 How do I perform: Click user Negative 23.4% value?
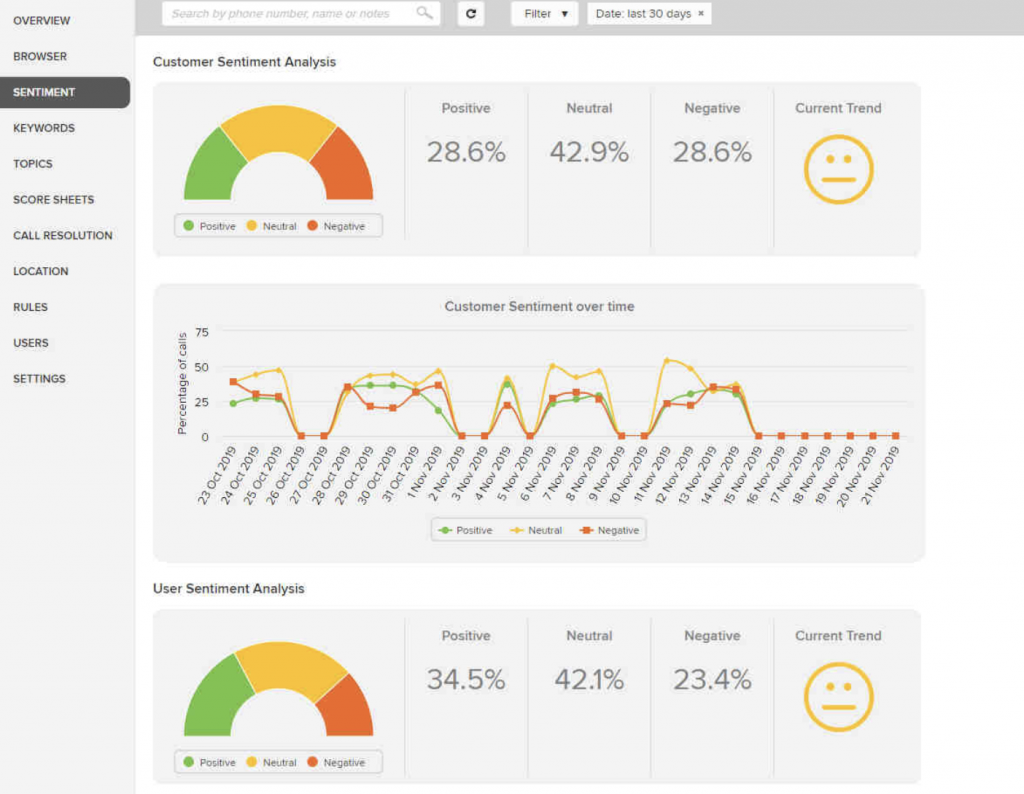click(x=712, y=680)
